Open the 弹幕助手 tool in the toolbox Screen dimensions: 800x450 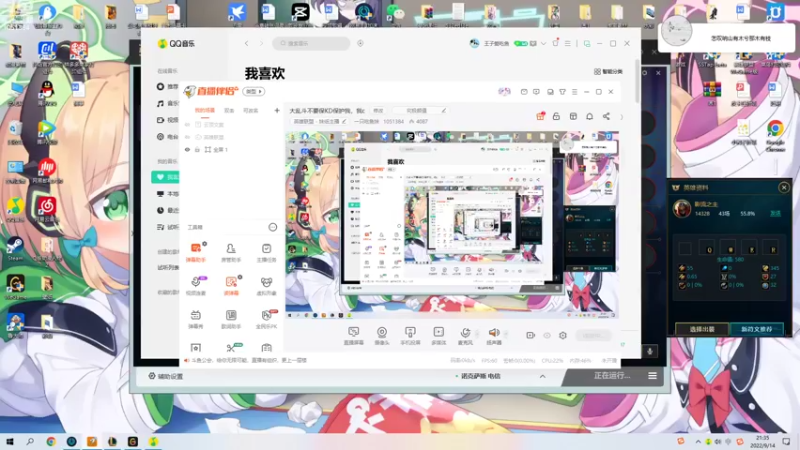coord(196,252)
